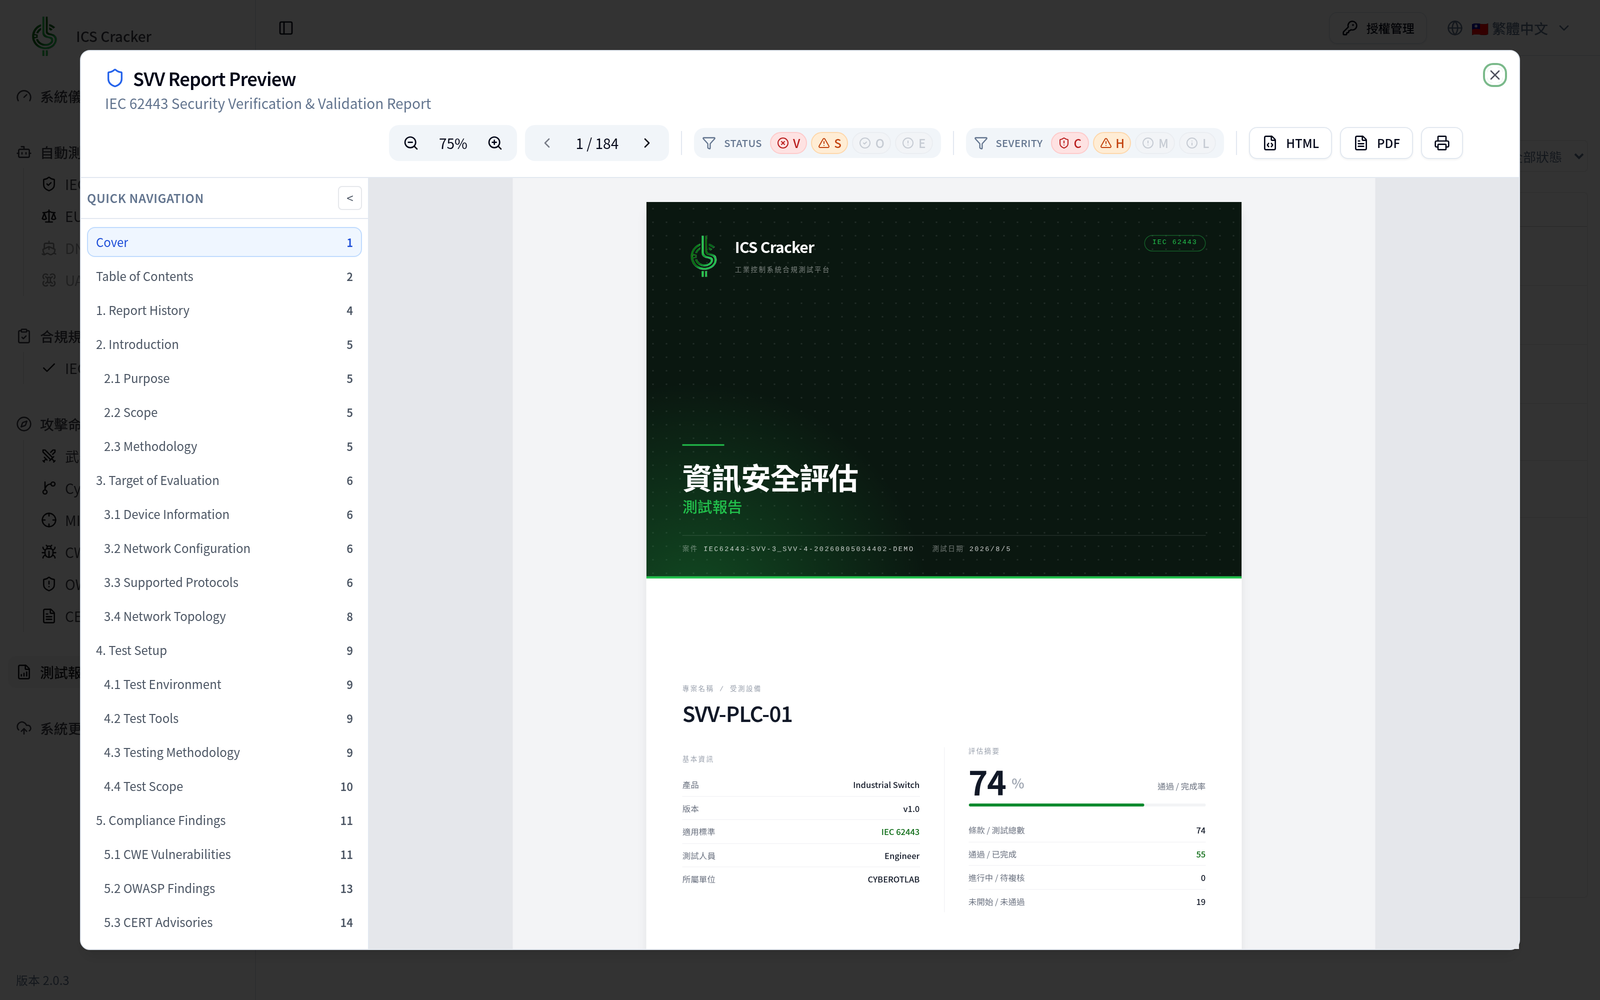Open 3.2 Network Configuration
The height and width of the screenshot is (1000, 1600).
(224, 548)
